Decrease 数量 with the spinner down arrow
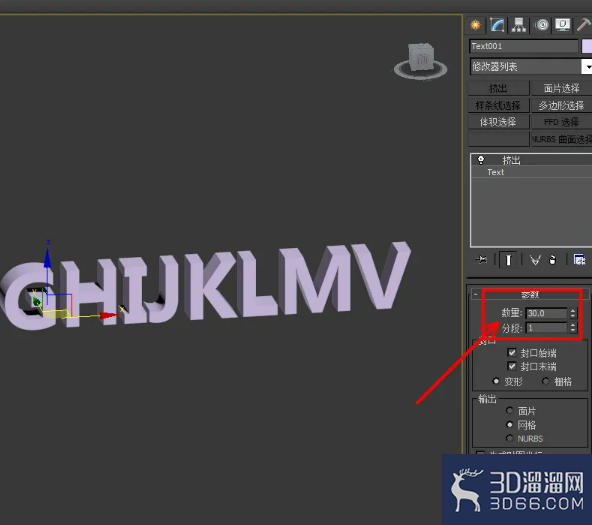The image size is (592, 525). click(573, 316)
